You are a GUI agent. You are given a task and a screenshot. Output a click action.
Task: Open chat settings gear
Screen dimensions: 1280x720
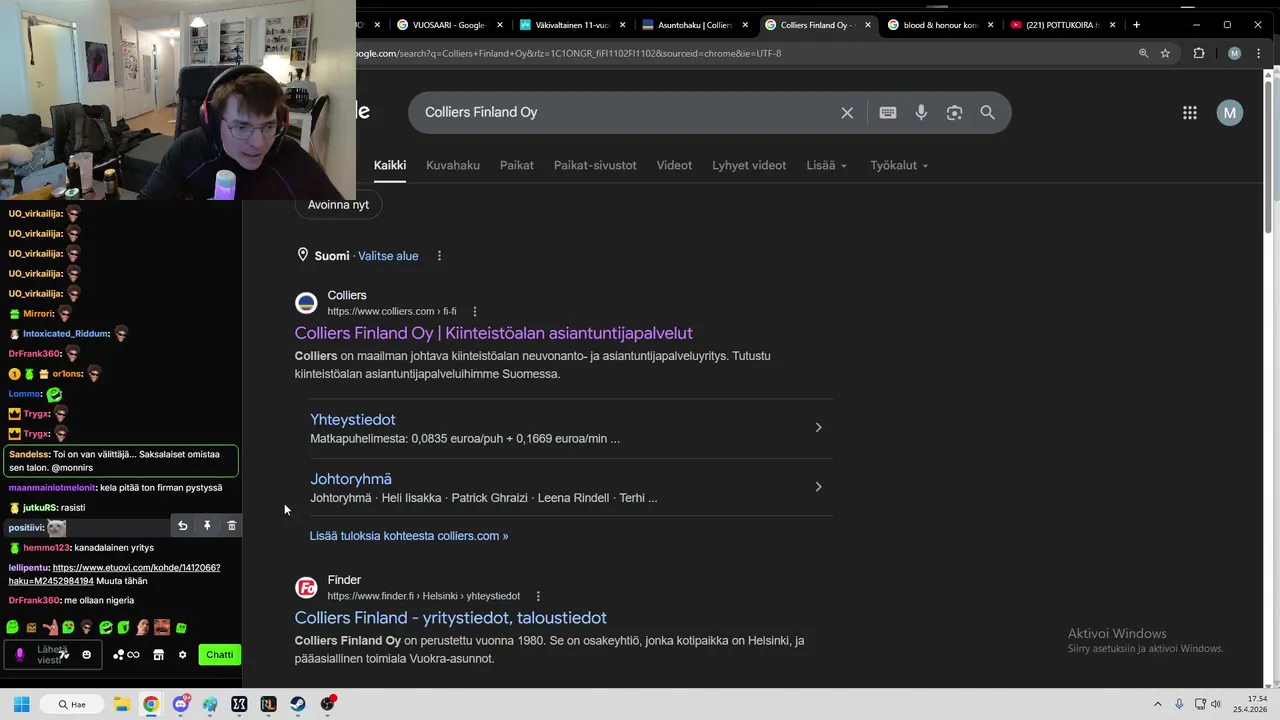pyautogui.click(x=182, y=655)
